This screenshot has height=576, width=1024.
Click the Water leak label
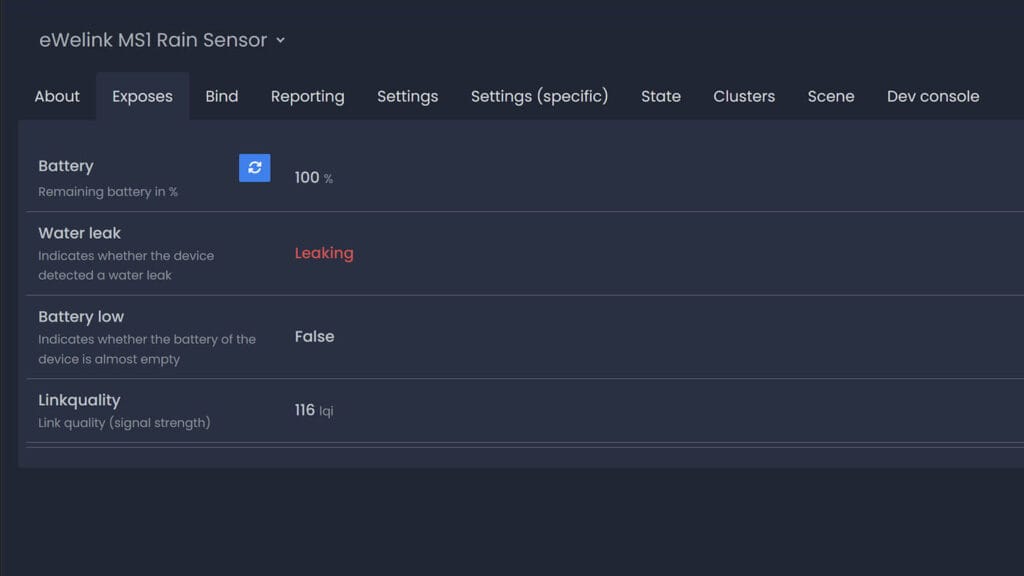click(80, 233)
